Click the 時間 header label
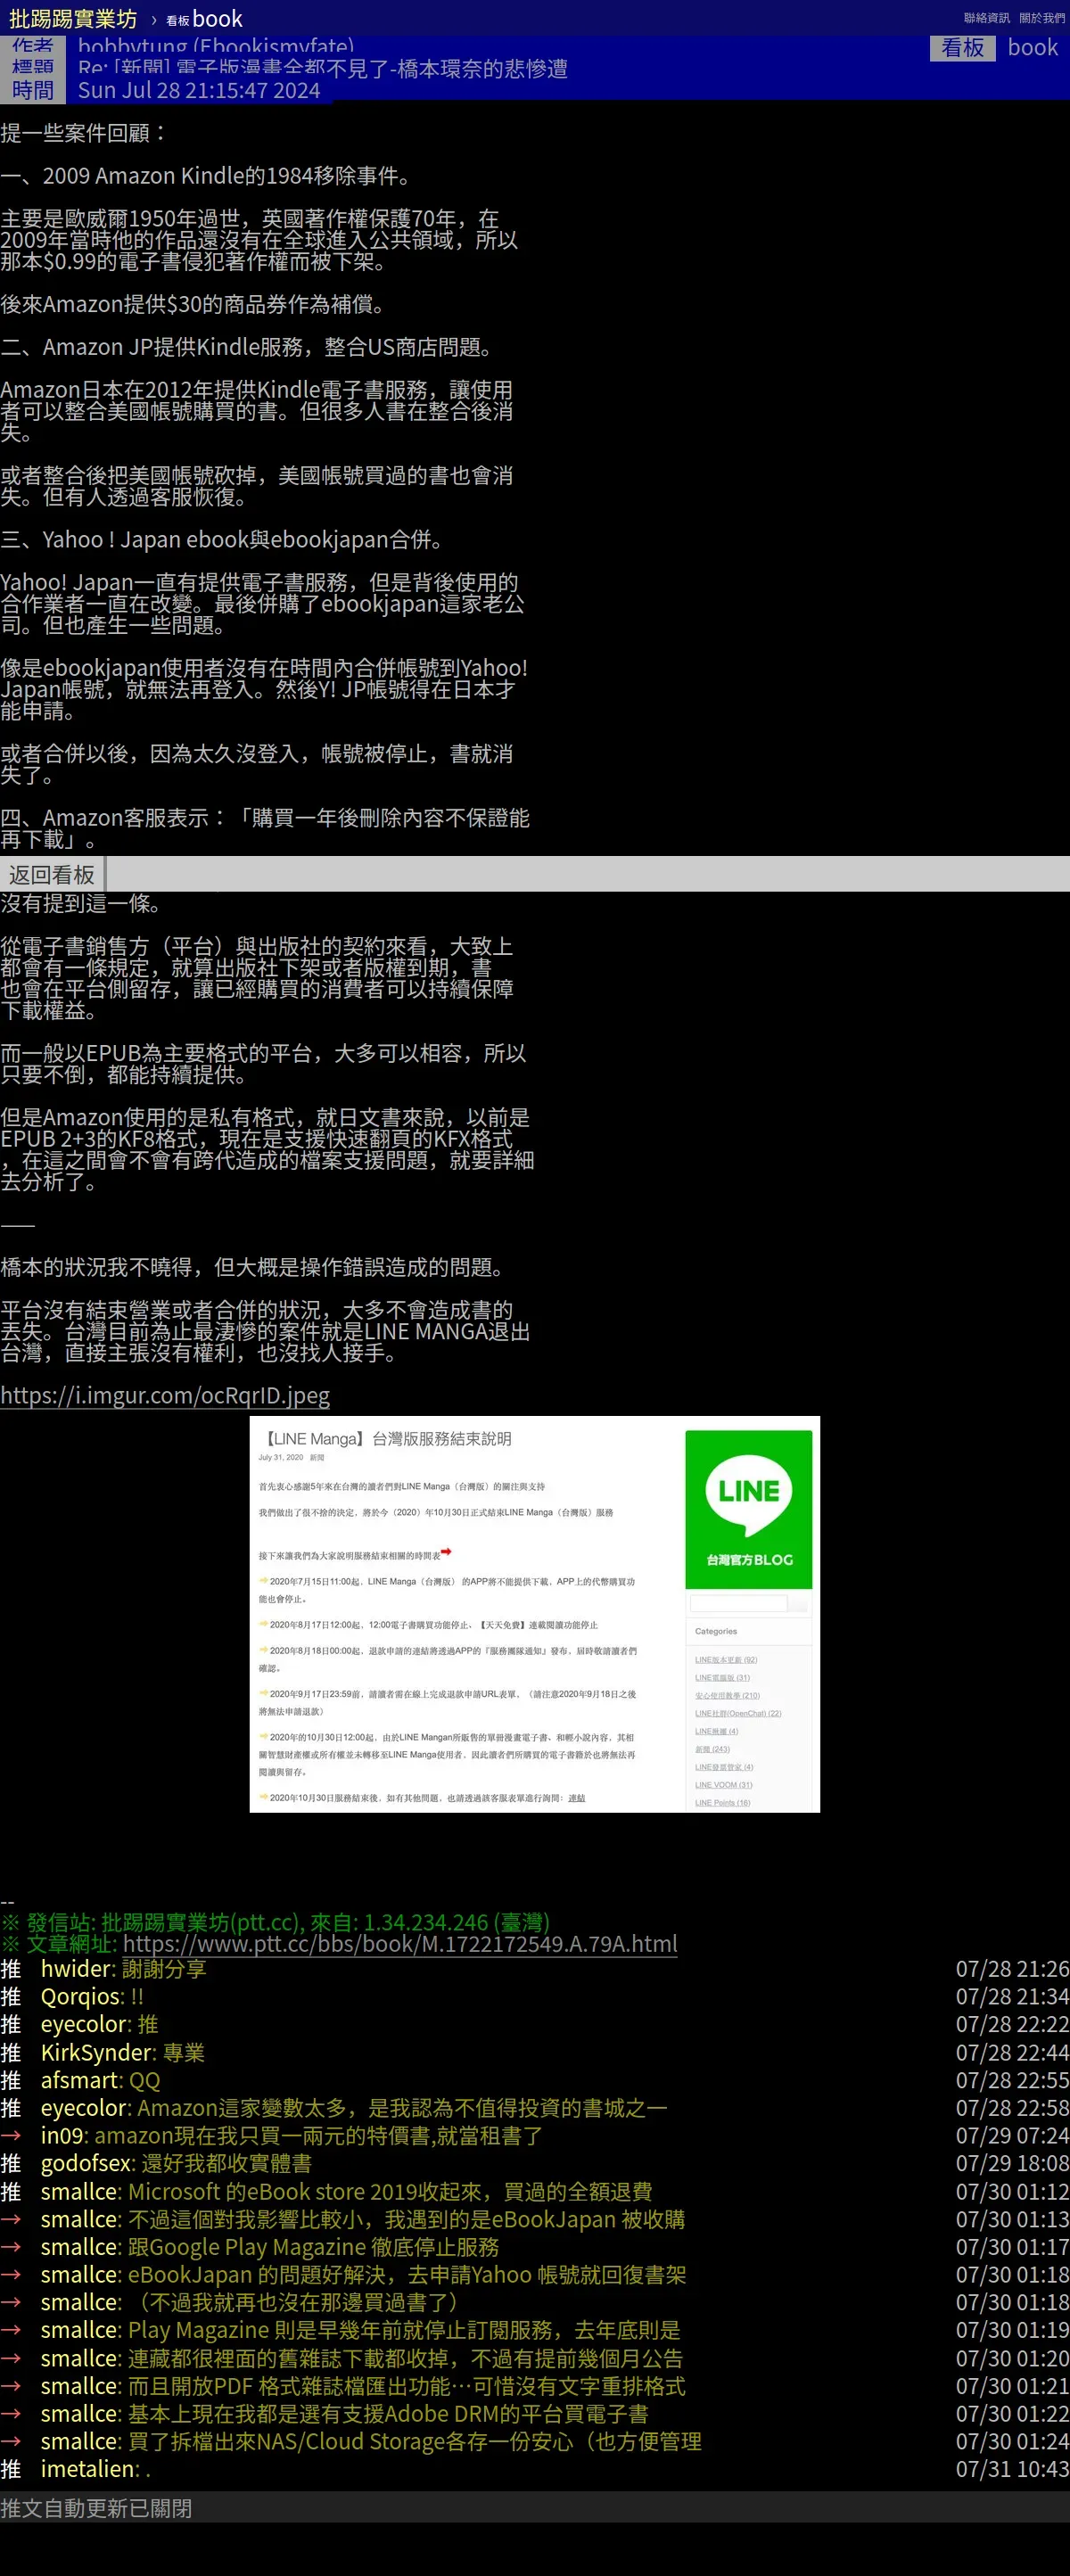1070x2576 pixels. click(x=33, y=90)
